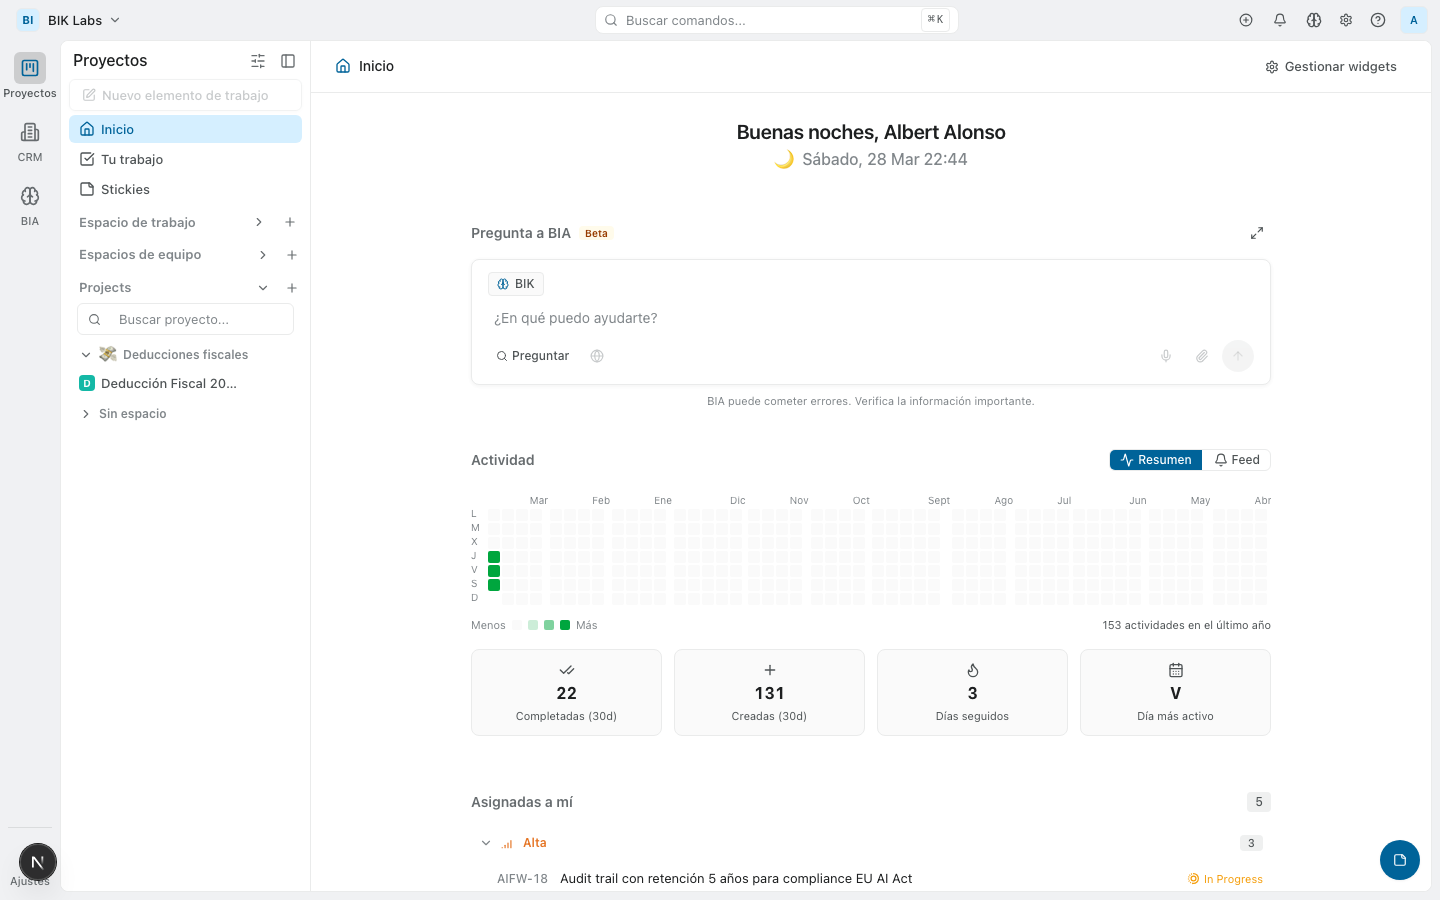Click the notifications bell icon

pos(1280,20)
